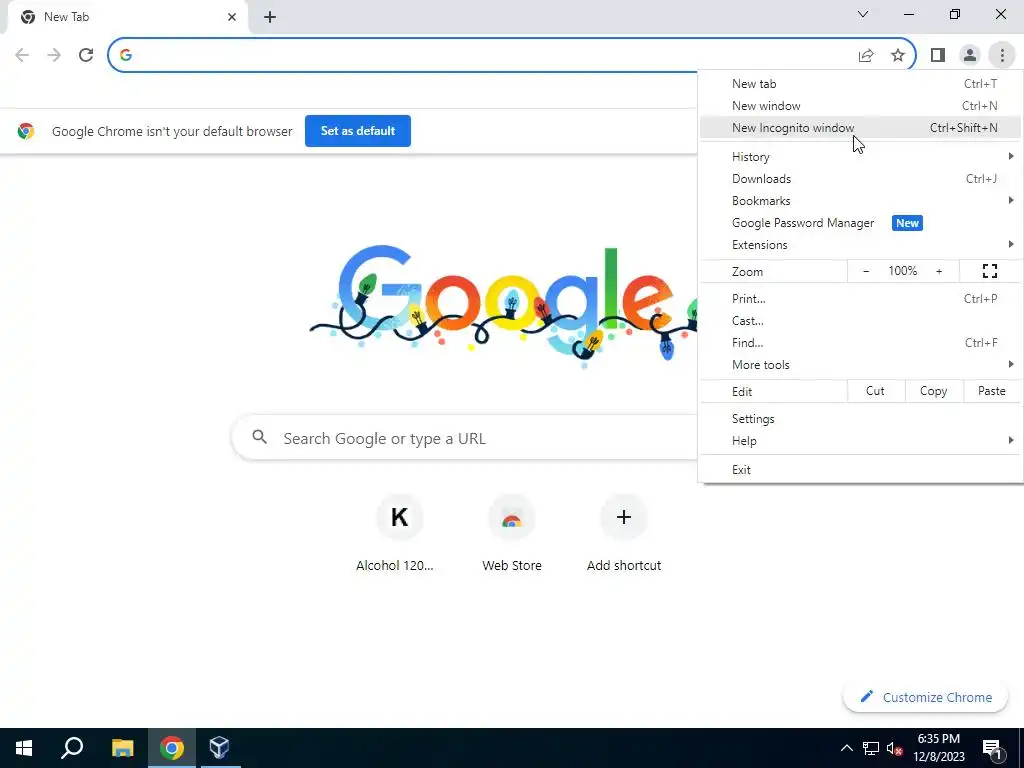Expand the Extensions submenu

pos(860,245)
